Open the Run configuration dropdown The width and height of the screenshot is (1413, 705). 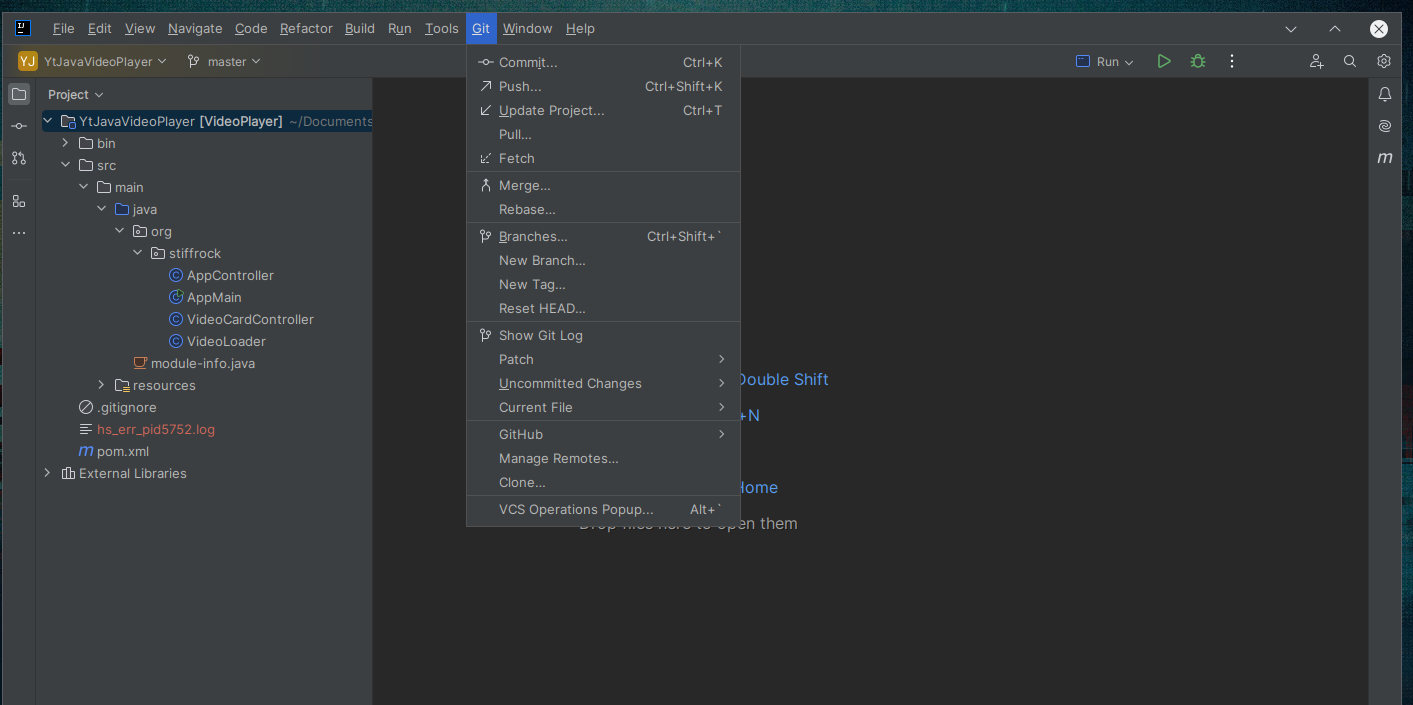pyautogui.click(x=1105, y=61)
